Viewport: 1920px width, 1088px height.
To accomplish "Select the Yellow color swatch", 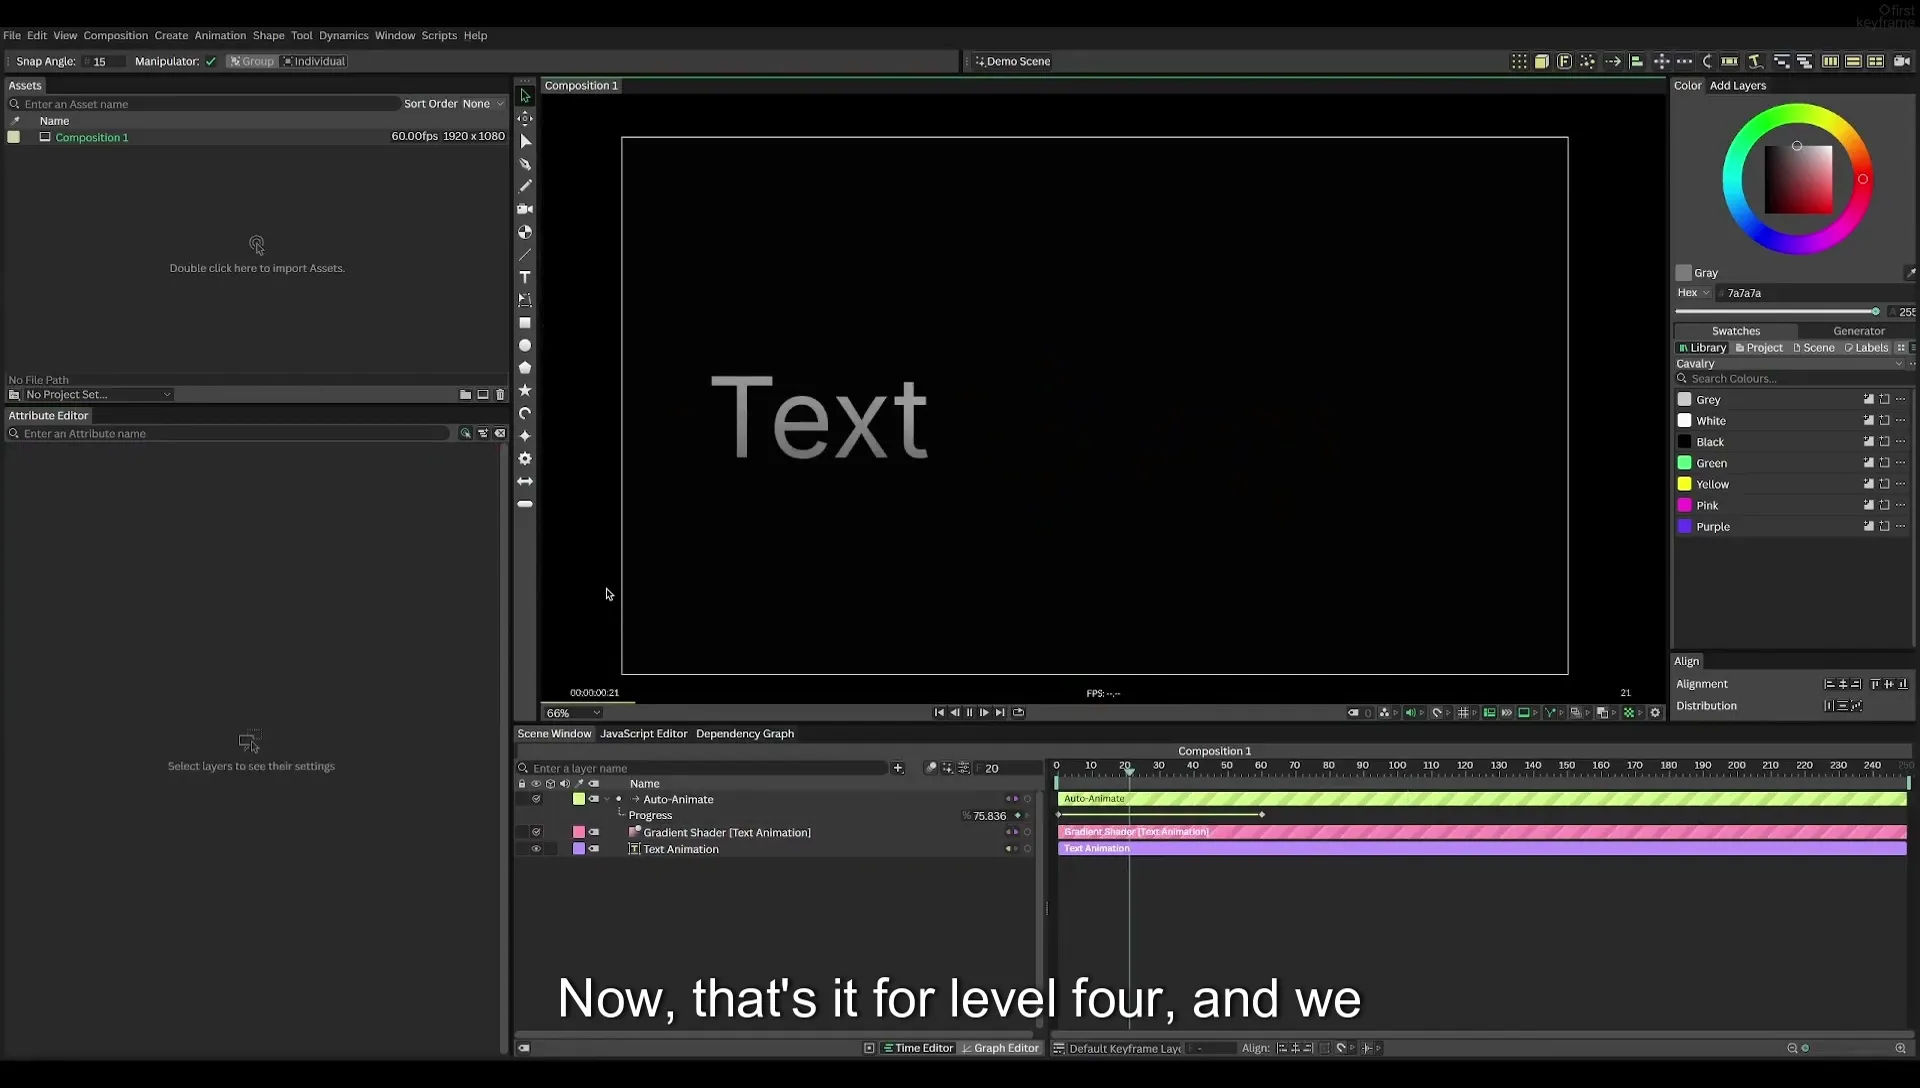I will (1684, 484).
